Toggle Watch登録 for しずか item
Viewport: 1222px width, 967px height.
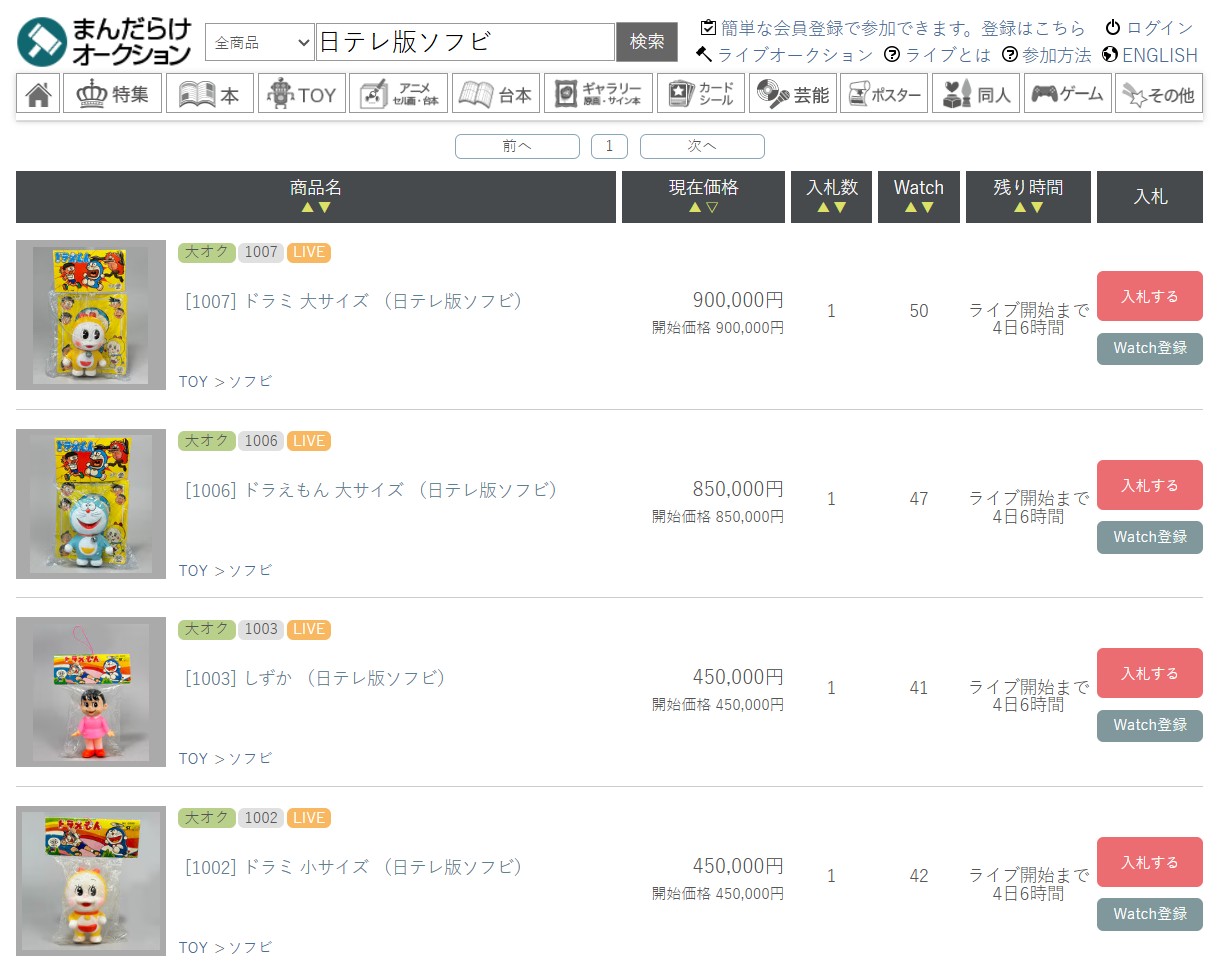(x=1149, y=725)
